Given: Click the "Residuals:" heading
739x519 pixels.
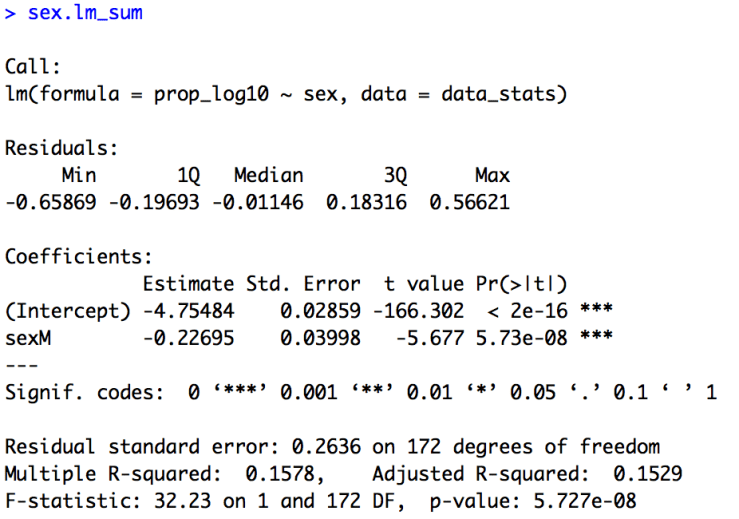Looking at the screenshot, I should pos(61,148).
